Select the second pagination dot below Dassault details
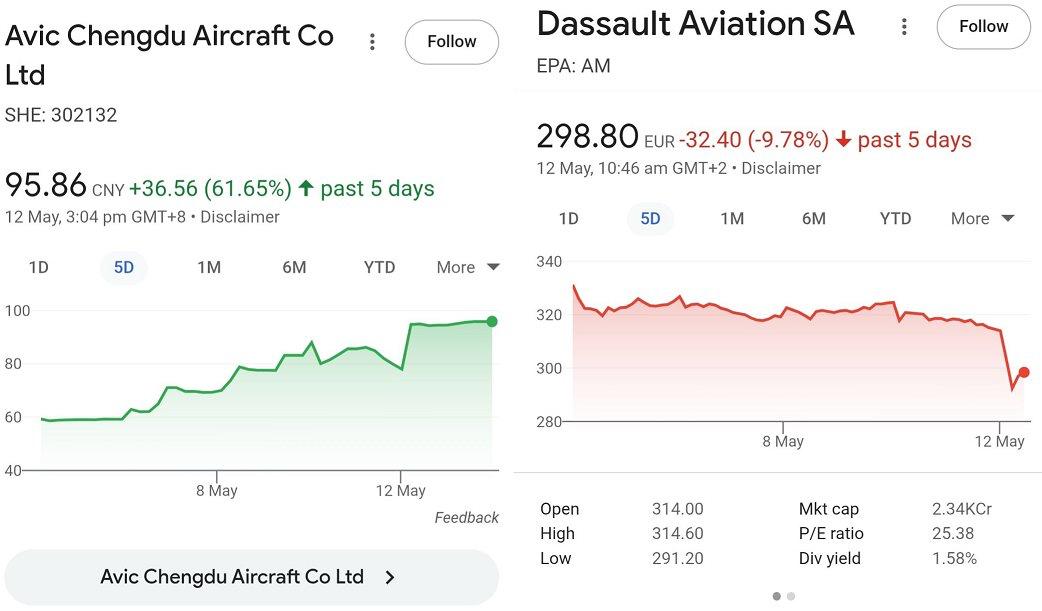This screenshot has width=1042, height=611. tap(792, 594)
